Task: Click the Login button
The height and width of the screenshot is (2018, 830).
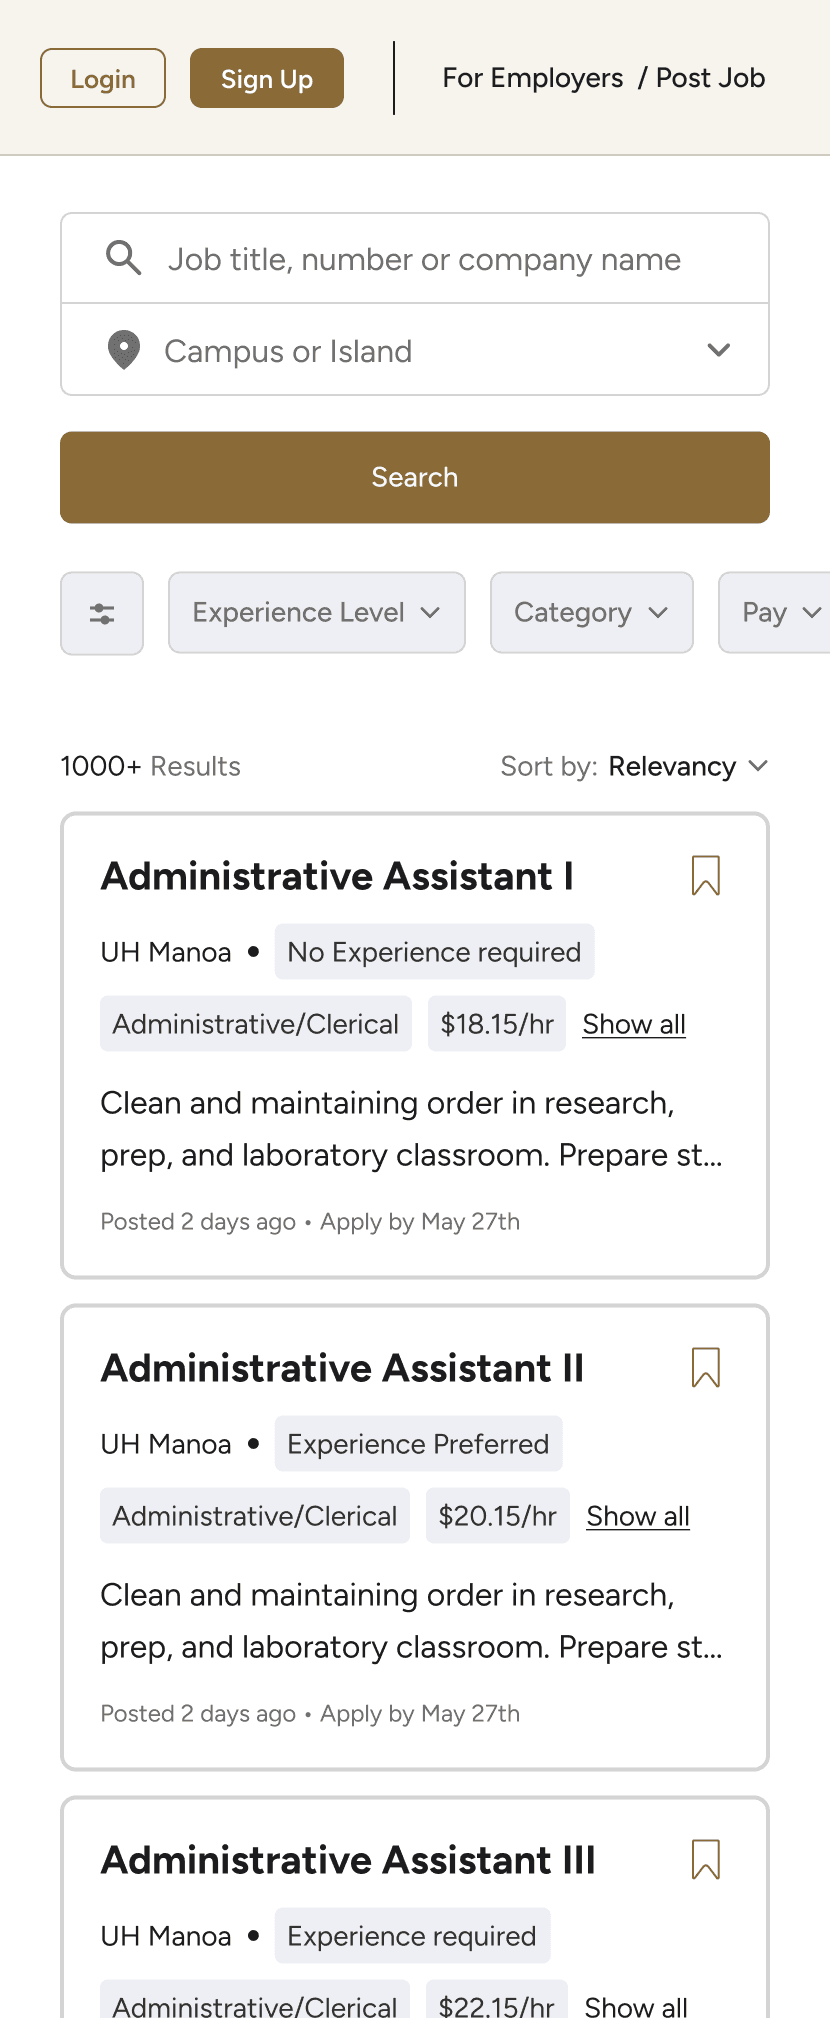Action: click(x=103, y=78)
